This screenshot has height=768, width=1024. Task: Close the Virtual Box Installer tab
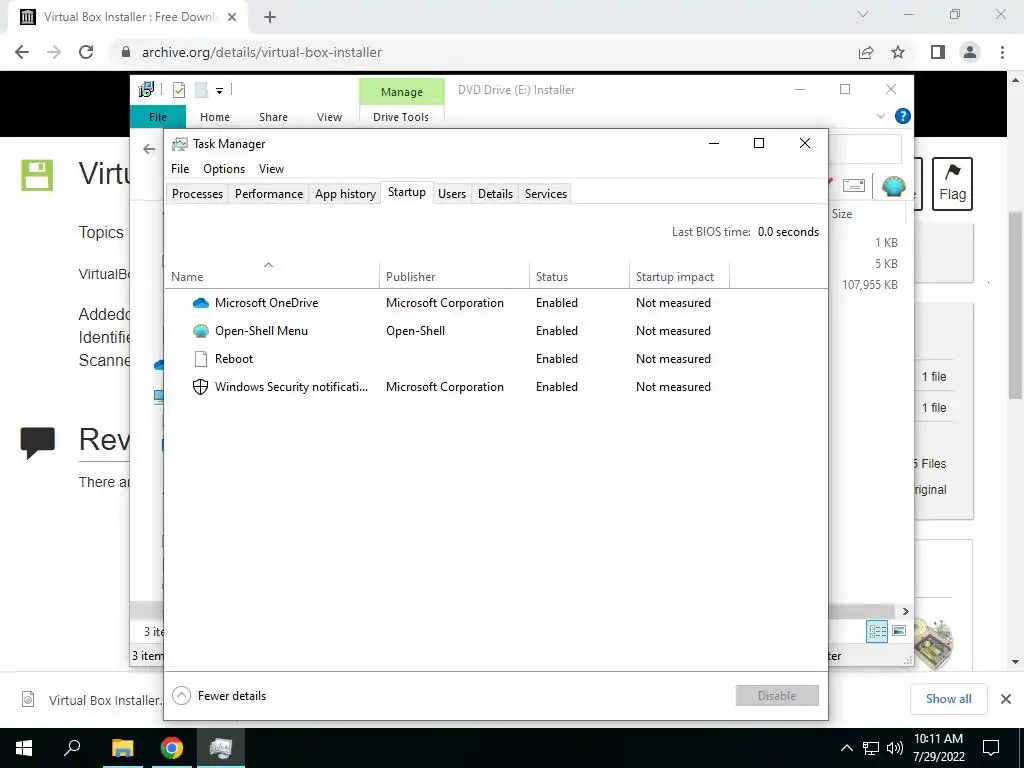[232, 17]
